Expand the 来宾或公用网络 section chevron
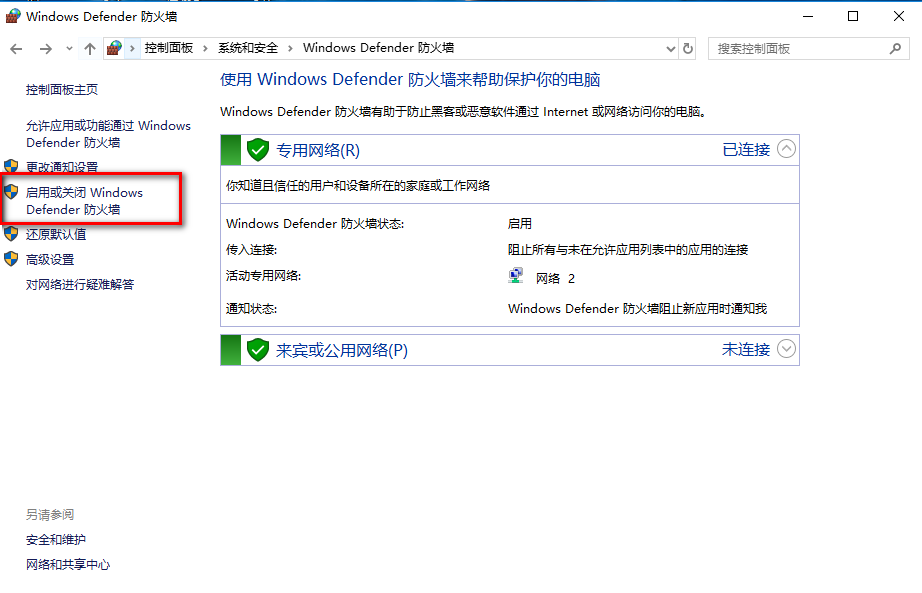 coord(786,349)
